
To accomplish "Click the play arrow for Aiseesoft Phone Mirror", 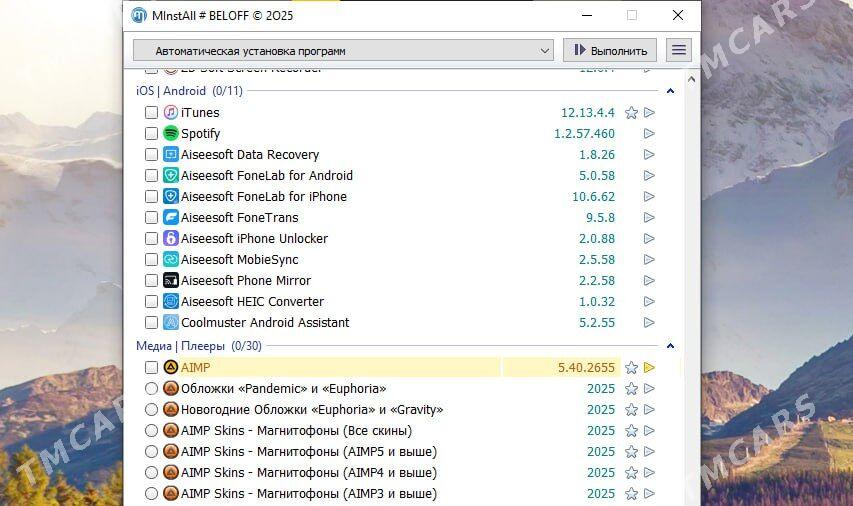I will (649, 280).
